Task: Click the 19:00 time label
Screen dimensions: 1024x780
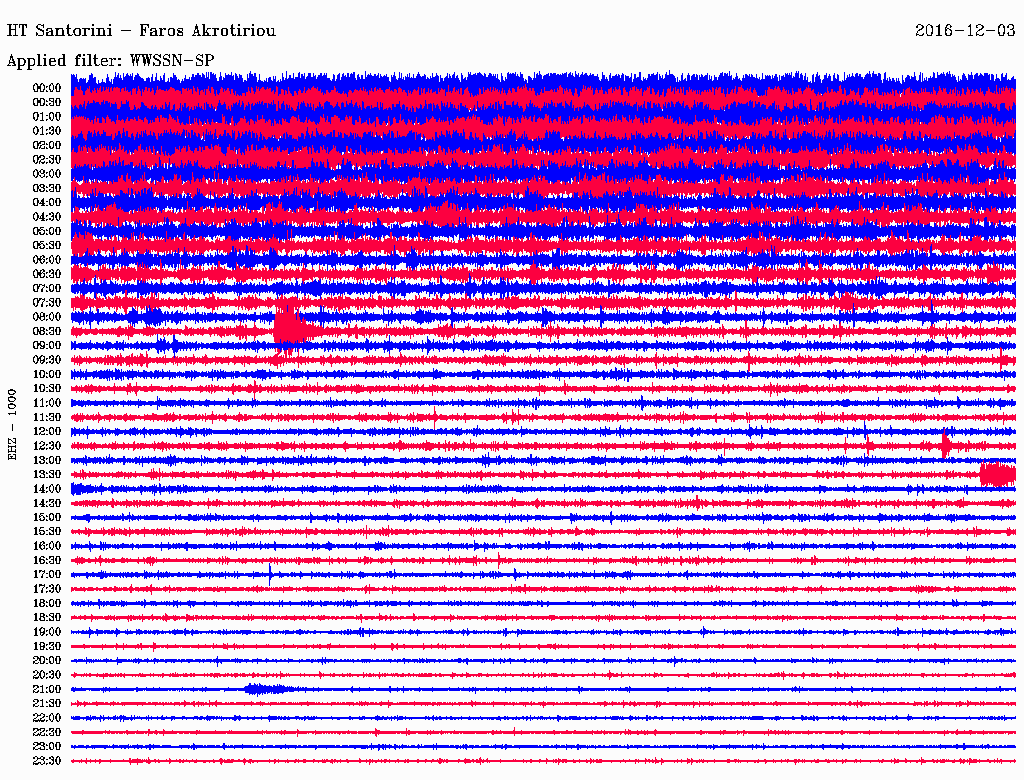Action: pyautogui.click(x=47, y=632)
